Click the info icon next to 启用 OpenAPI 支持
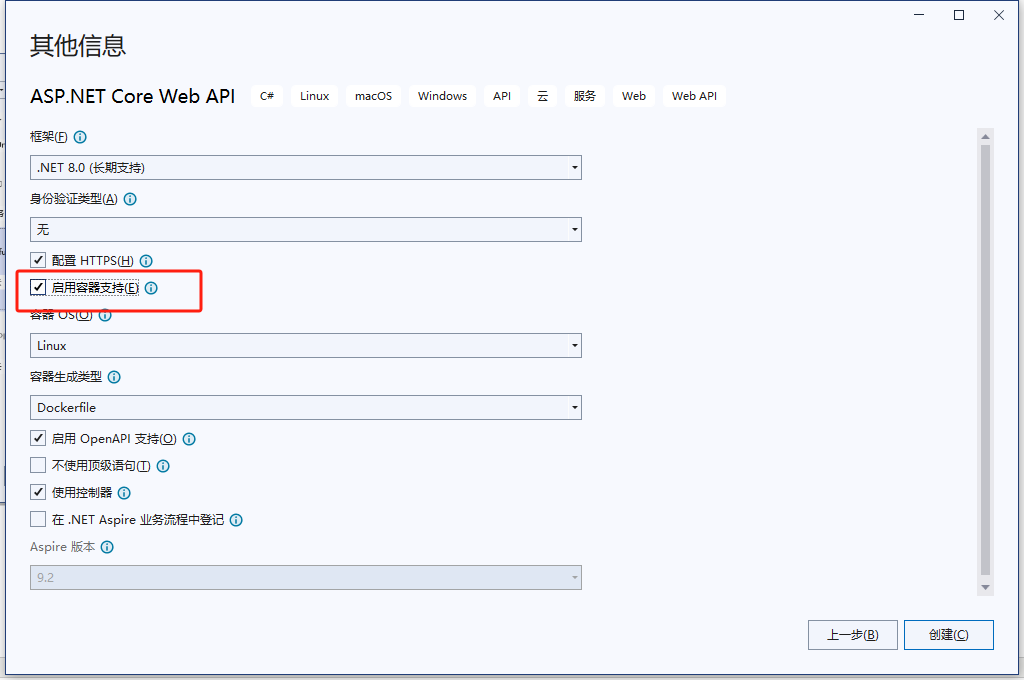The height and width of the screenshot is (680, 1024). pyautogui.click(x=189, y=439)
